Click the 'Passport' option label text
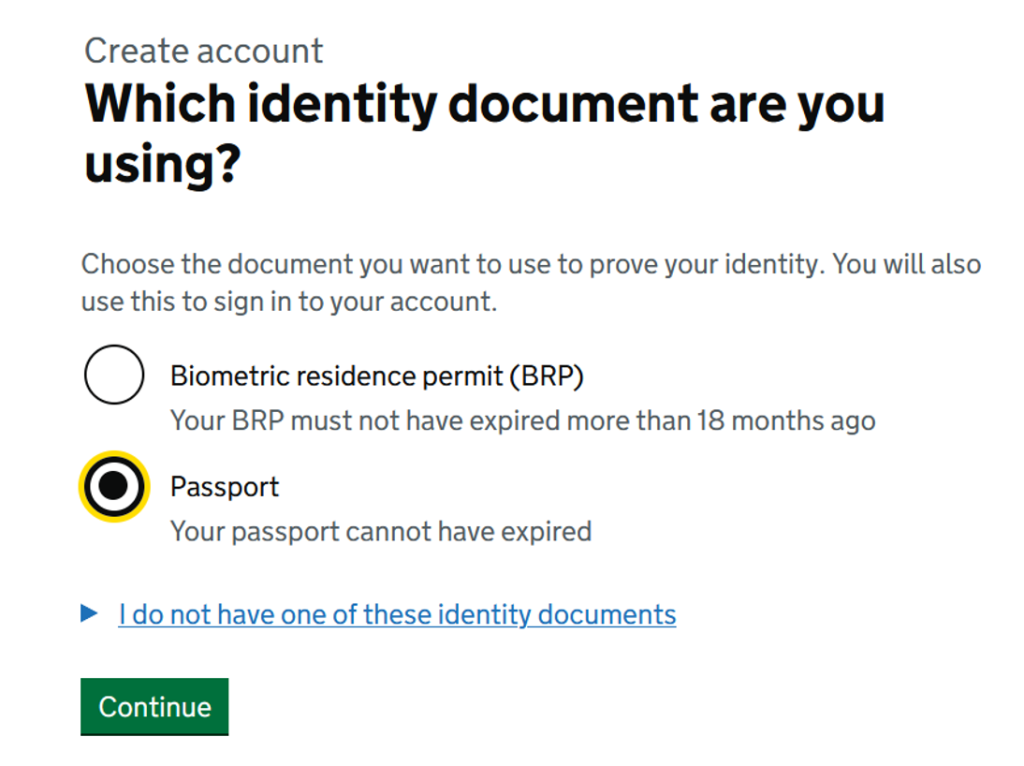 point(224,487)
